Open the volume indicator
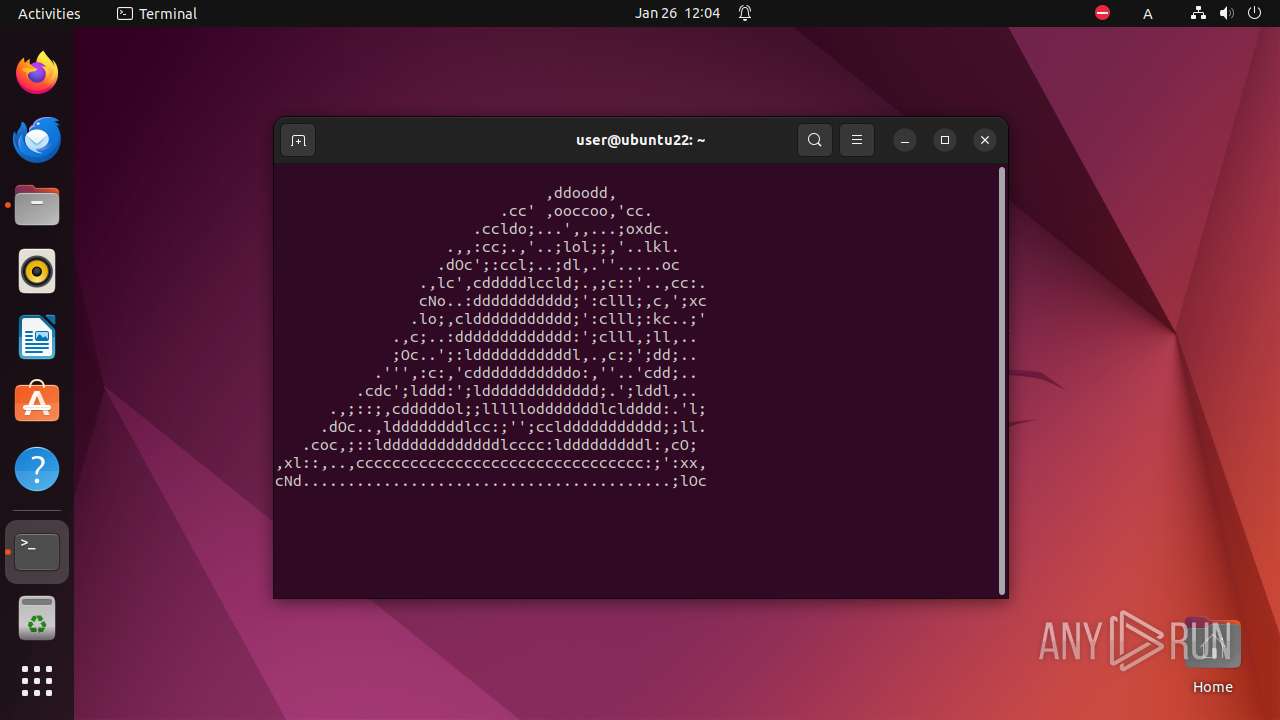The height and width of the screenshot is (720, 1280). [1226, 13]
